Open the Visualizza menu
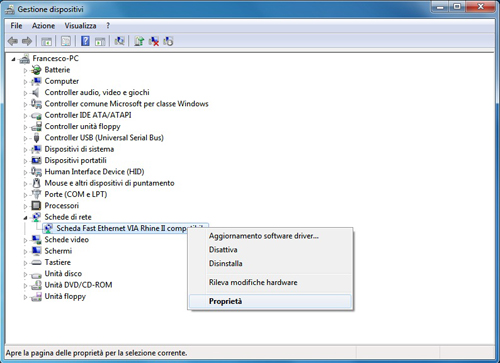Screen dimensions: 500x363 [80, 26]
